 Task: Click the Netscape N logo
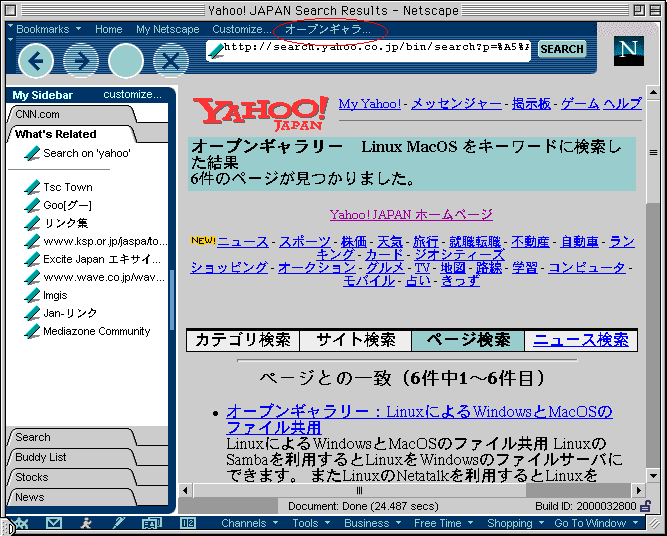tap(629, 51)
